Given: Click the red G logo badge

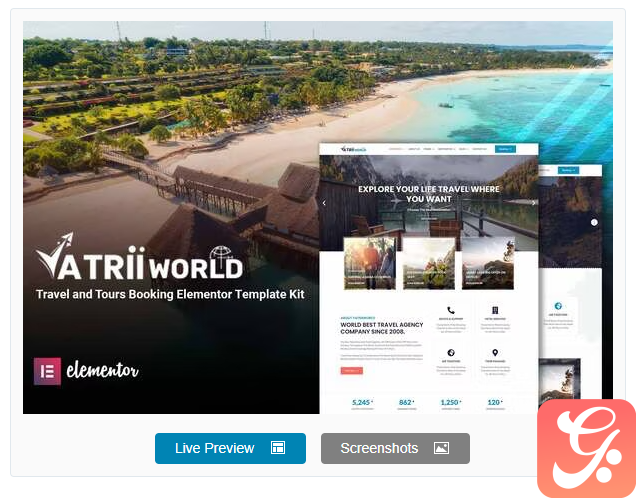Looking at the screenshot, I should 586,448.
